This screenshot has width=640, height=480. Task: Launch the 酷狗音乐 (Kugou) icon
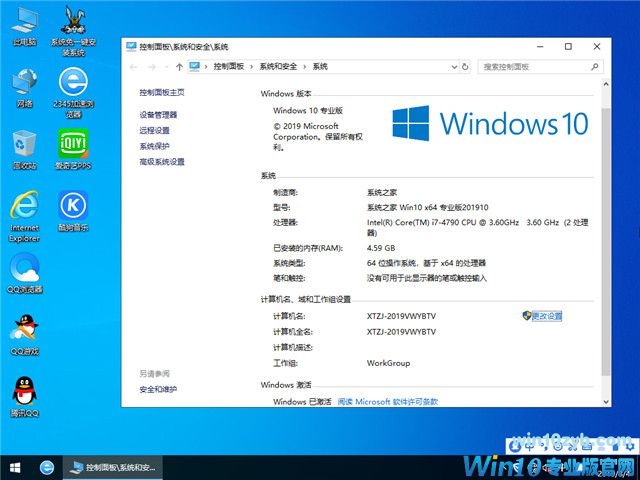73,211
